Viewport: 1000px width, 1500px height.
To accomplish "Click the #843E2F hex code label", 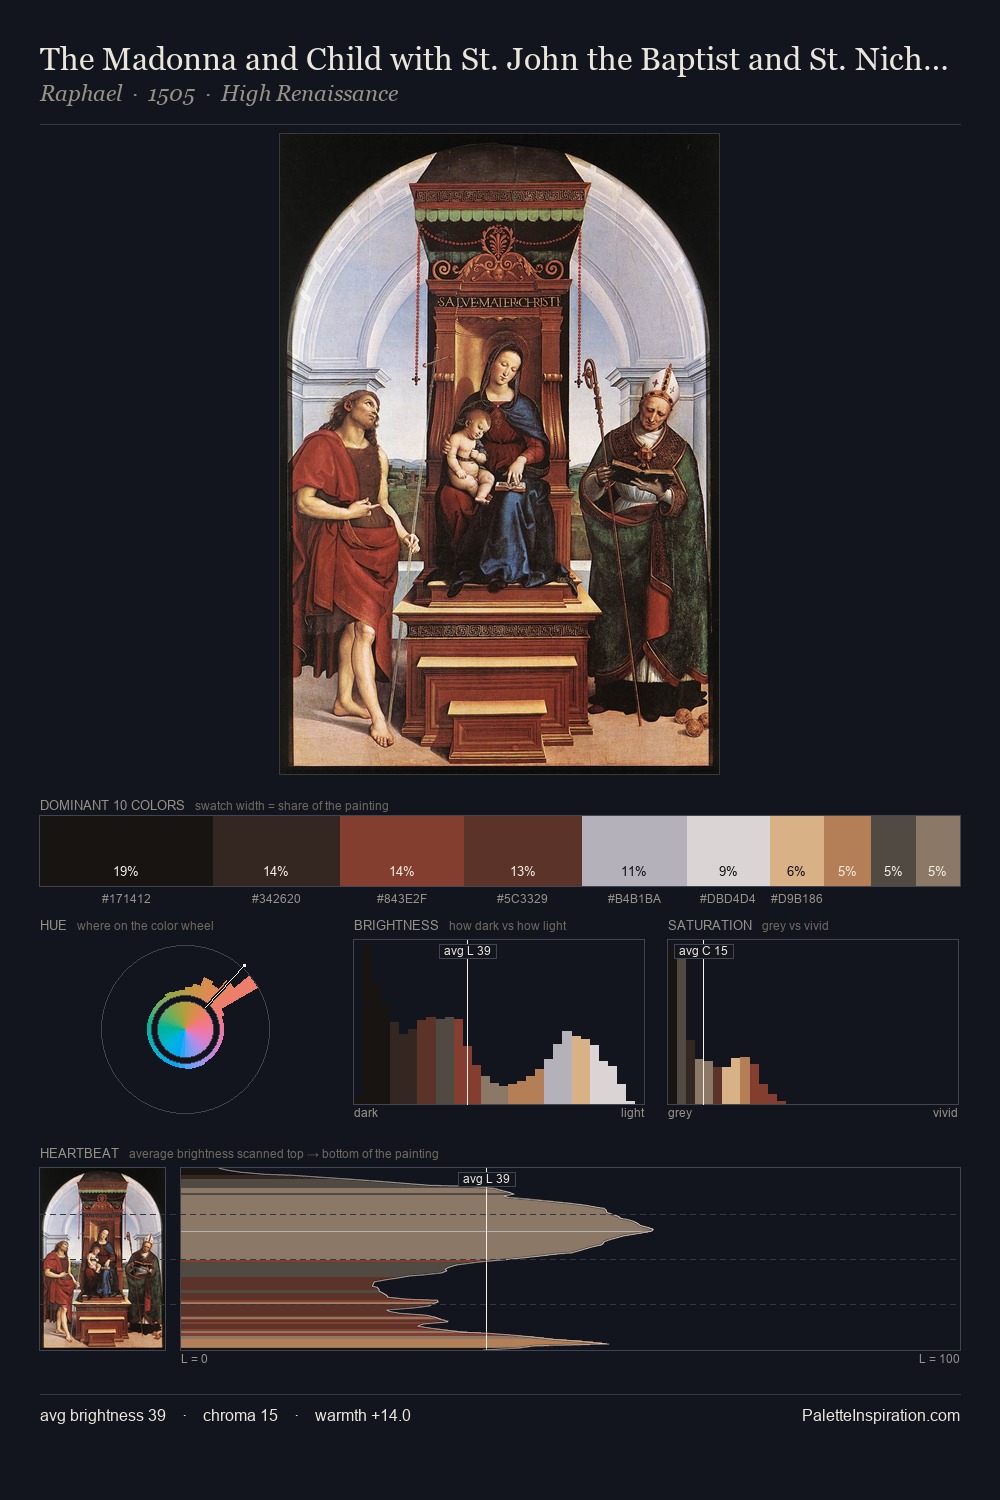I will pyautogui.click(x=402, y=899).
